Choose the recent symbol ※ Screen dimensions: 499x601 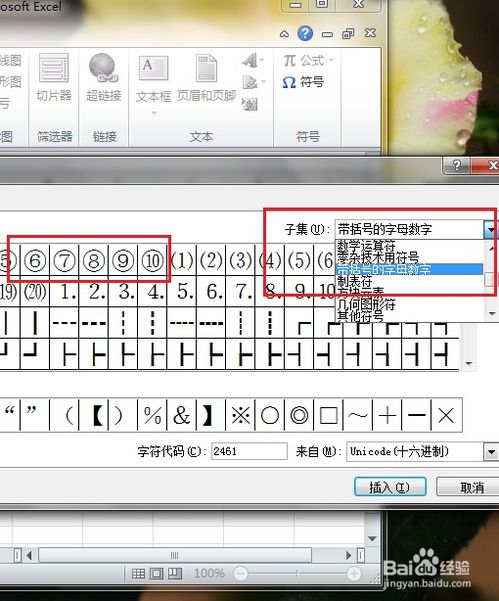point(241,415)
